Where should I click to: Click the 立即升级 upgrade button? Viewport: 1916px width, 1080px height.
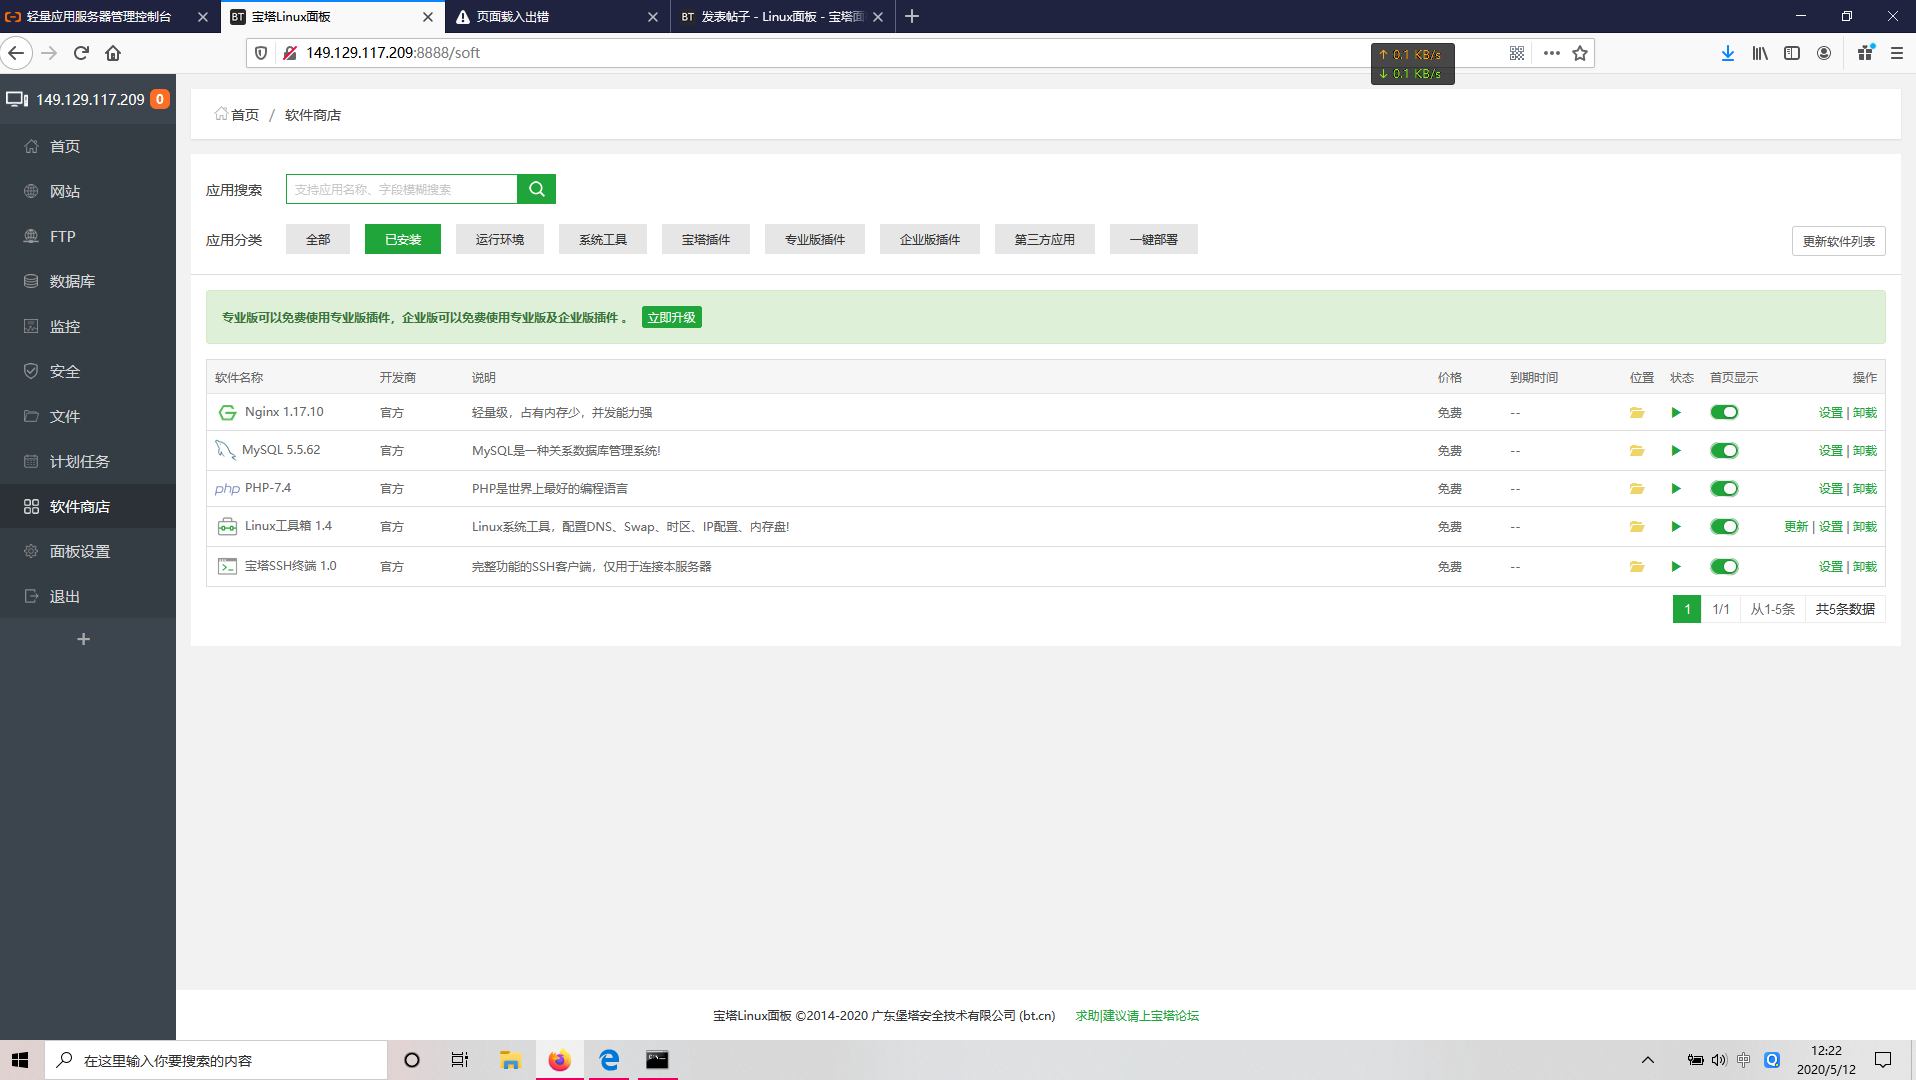(672, 317)
